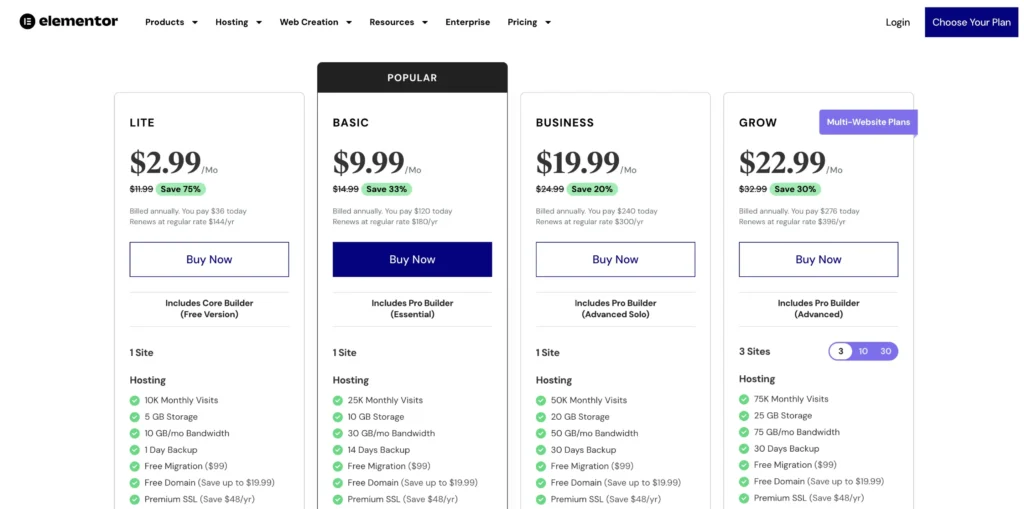Viewport: 1024px width, 509px height.
Task: Click Buy Now for the Basic plan
Action: tap(412, 259)
